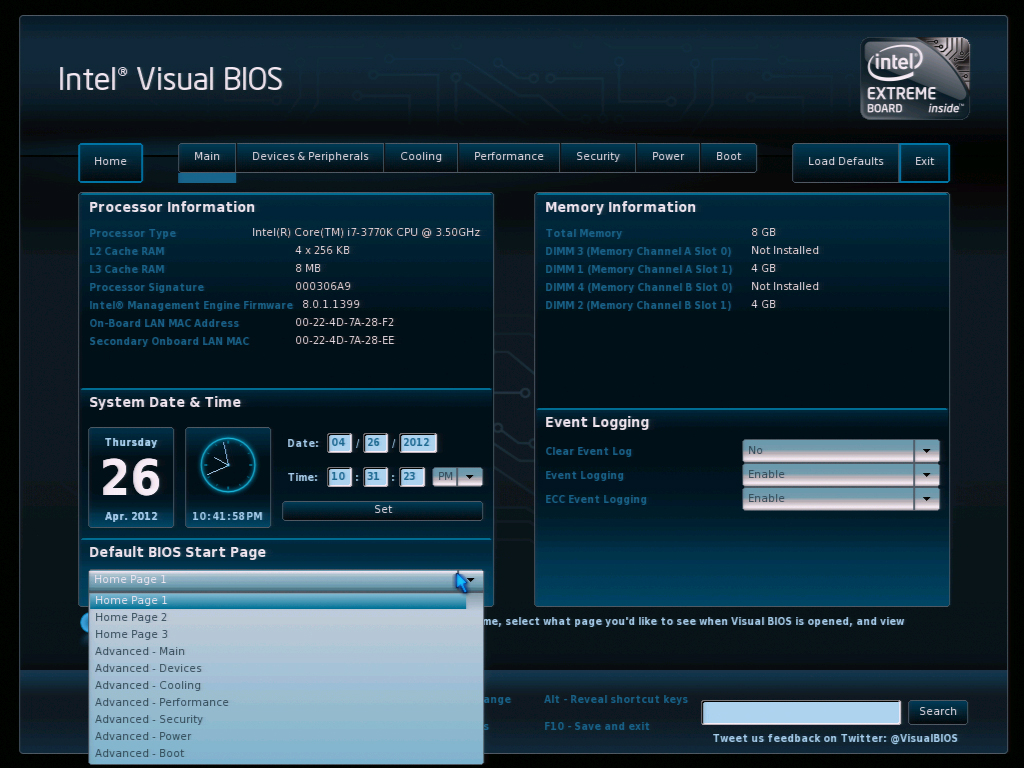Switch to the Boot tab
The width and height of the screenshot is (1024, 768).
coord(728,156)
